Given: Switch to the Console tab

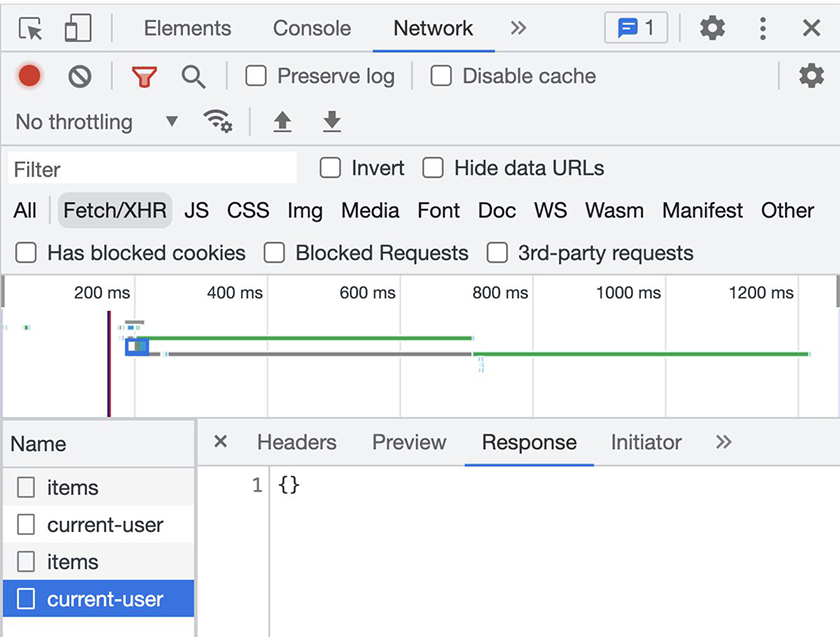Looking at the screenshot, I should click(x=312, y=28).
